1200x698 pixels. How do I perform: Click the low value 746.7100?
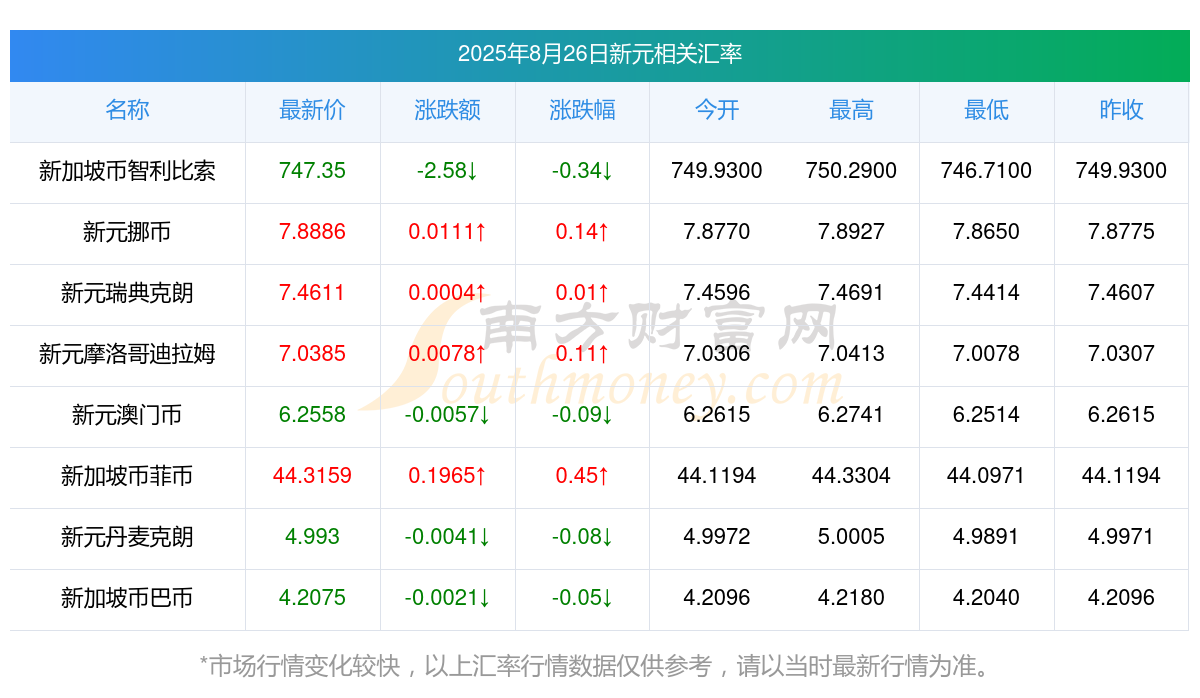pos(986,171)
